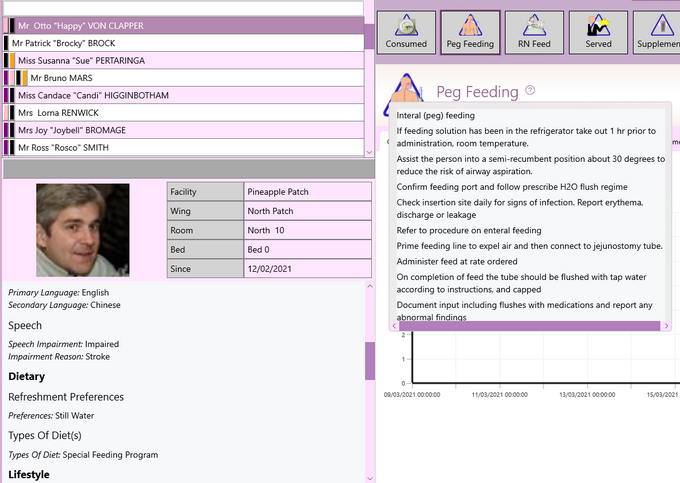This screenshot has width=680, height=483.
Task: Click the profile details scrollbar thumb
Action: point(370,361)
